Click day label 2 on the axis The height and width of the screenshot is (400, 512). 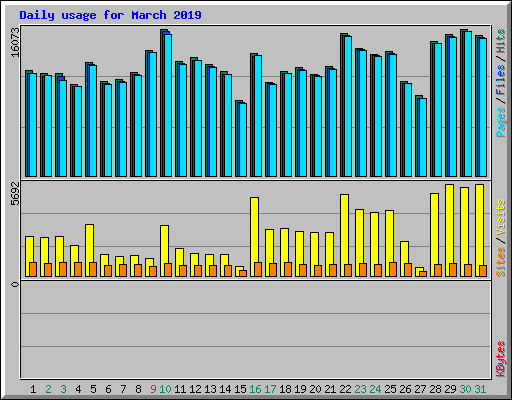48,389
